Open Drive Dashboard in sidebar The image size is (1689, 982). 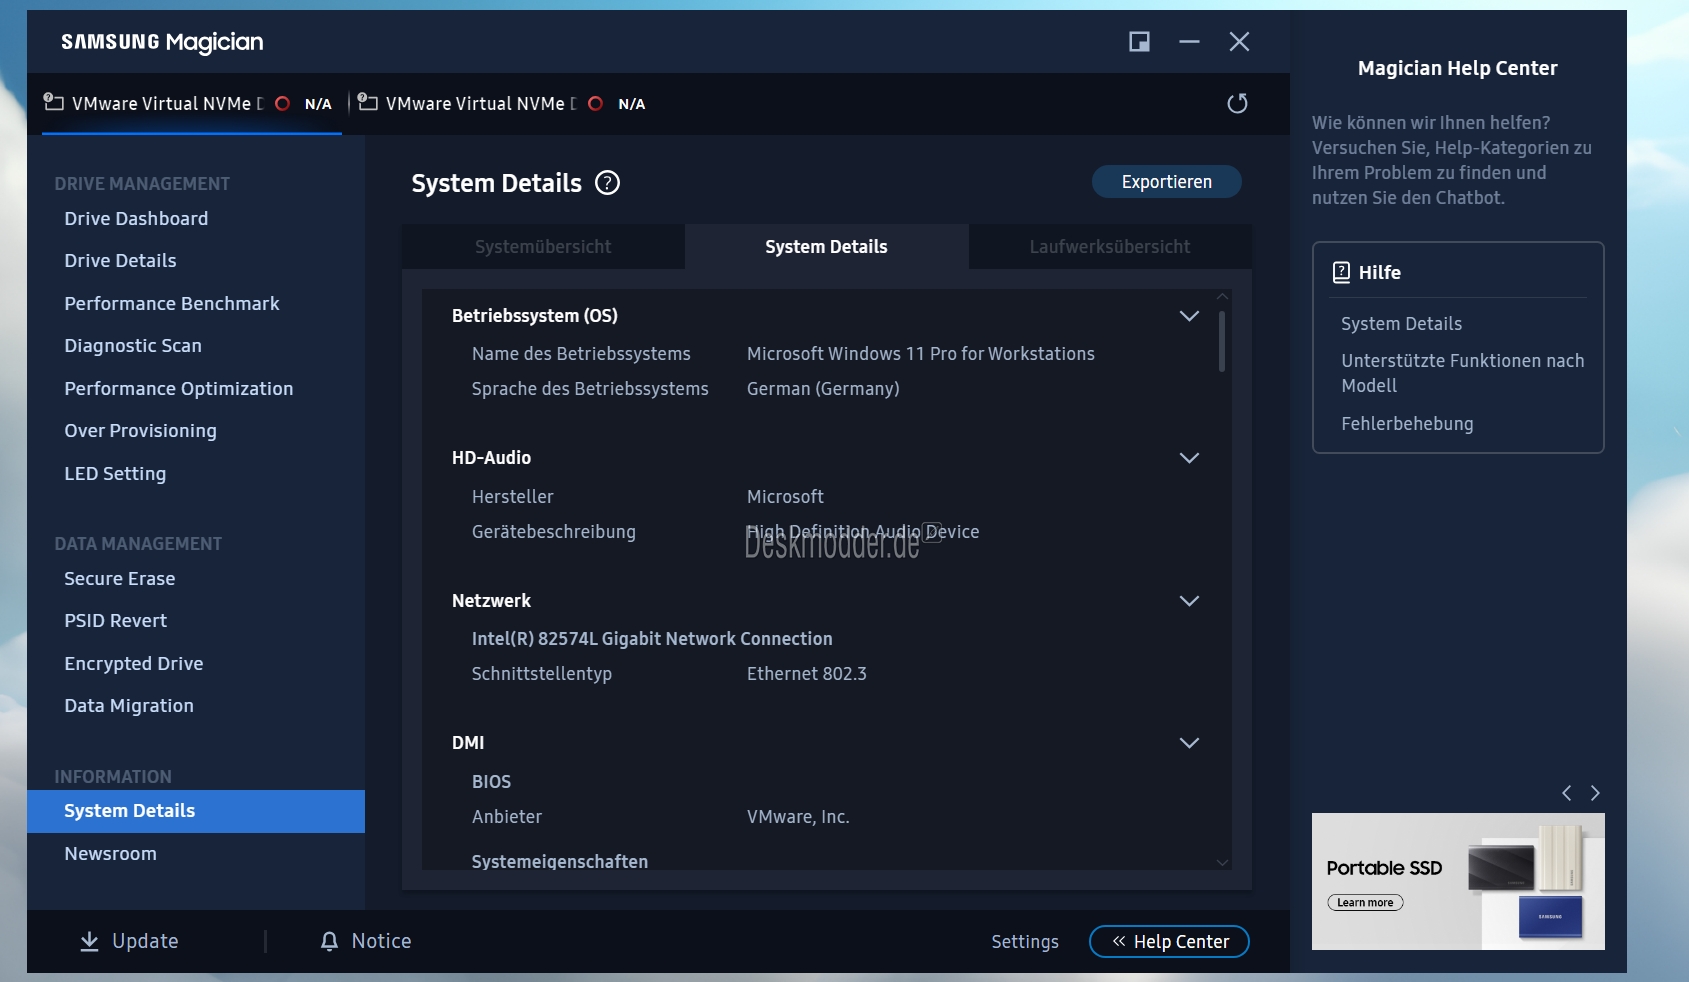tap(136, 219)
